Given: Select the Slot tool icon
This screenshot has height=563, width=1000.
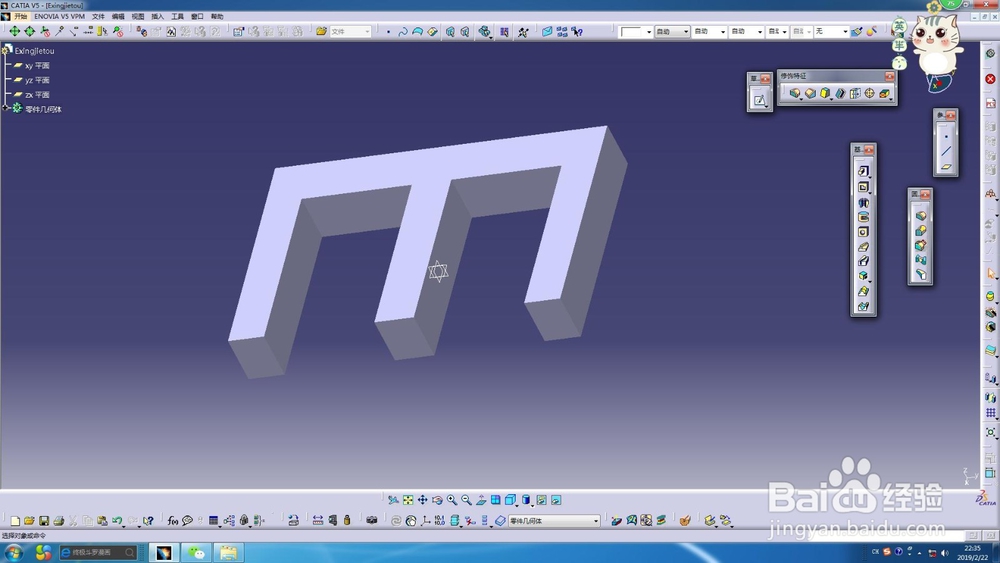Looking at the screenshot, I should click(x=863, y=261).
